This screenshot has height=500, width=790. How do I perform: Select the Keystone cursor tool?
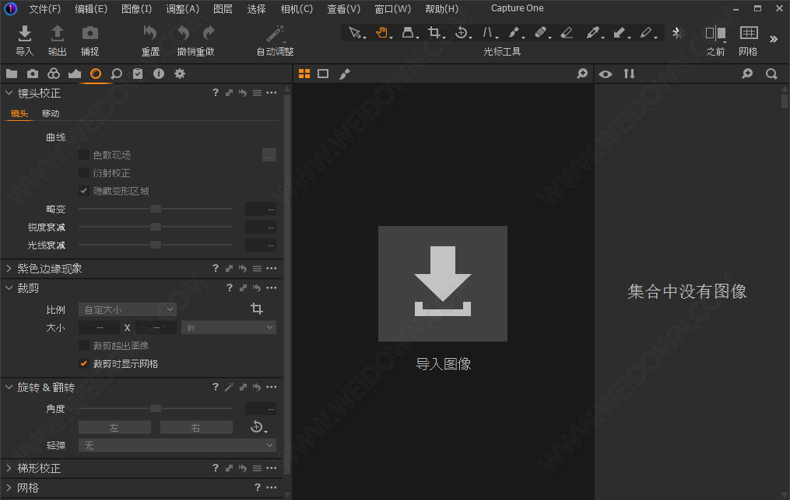point(488,33)
